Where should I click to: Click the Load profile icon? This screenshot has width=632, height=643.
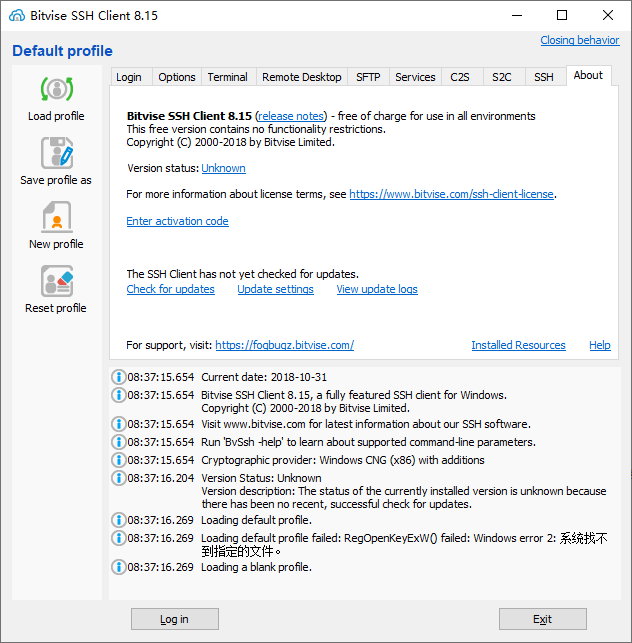[x=57, y=89]
